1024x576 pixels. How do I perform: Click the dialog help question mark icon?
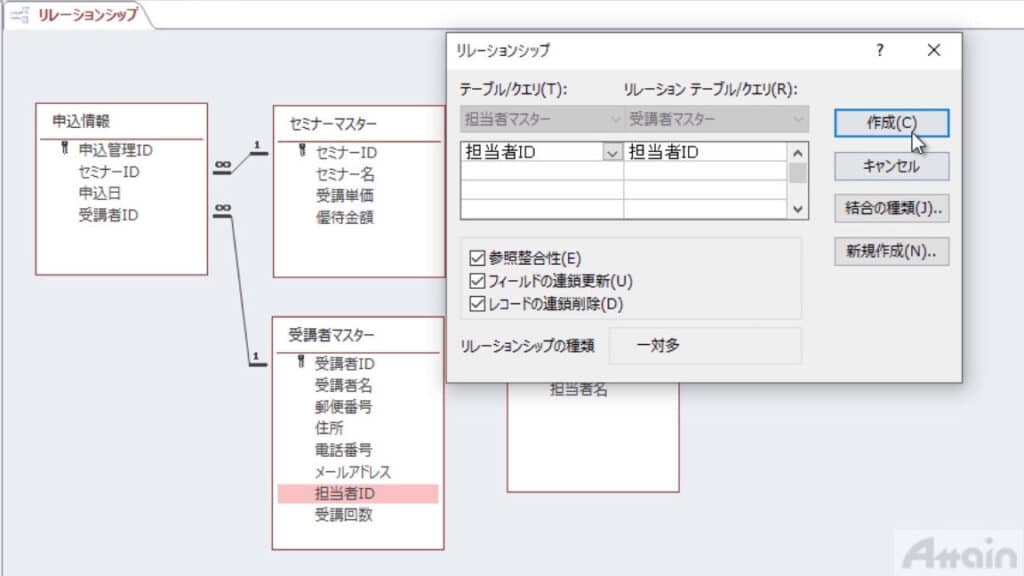[880, 50]
